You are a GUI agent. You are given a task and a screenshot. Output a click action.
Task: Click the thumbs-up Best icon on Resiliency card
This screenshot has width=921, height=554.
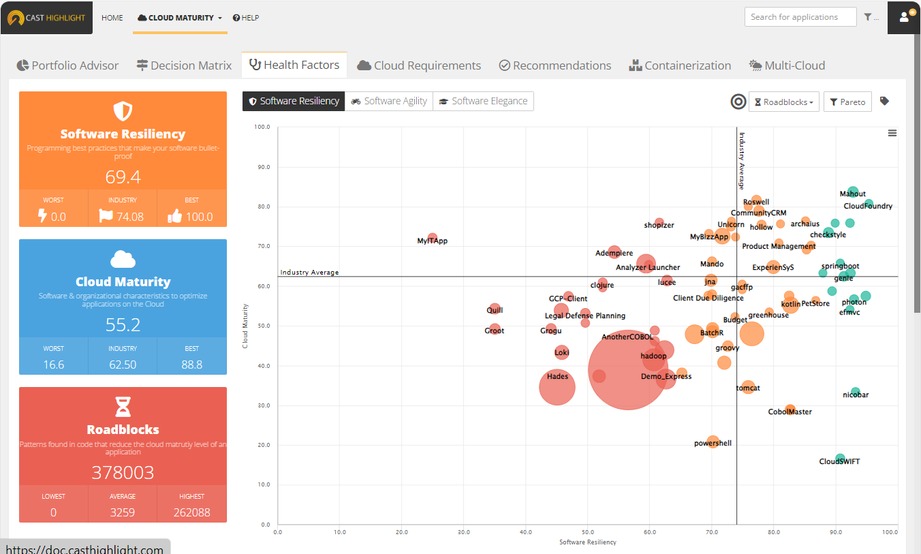(174, 216)
